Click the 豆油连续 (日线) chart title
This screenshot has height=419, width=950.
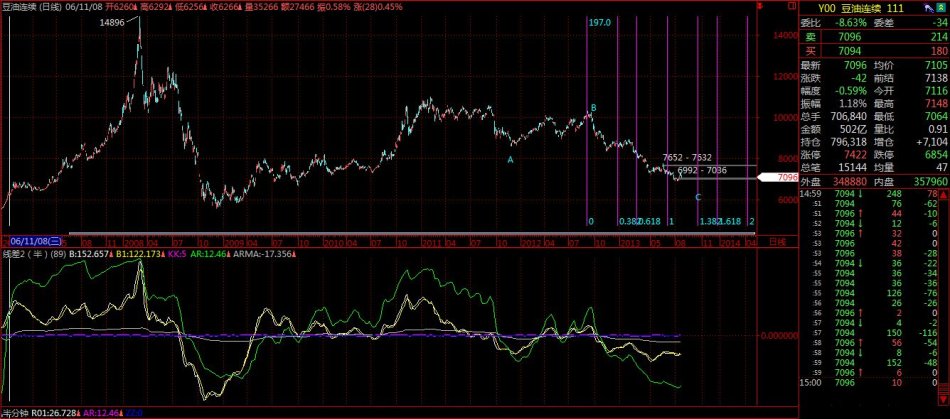click(x=33, y=8)
